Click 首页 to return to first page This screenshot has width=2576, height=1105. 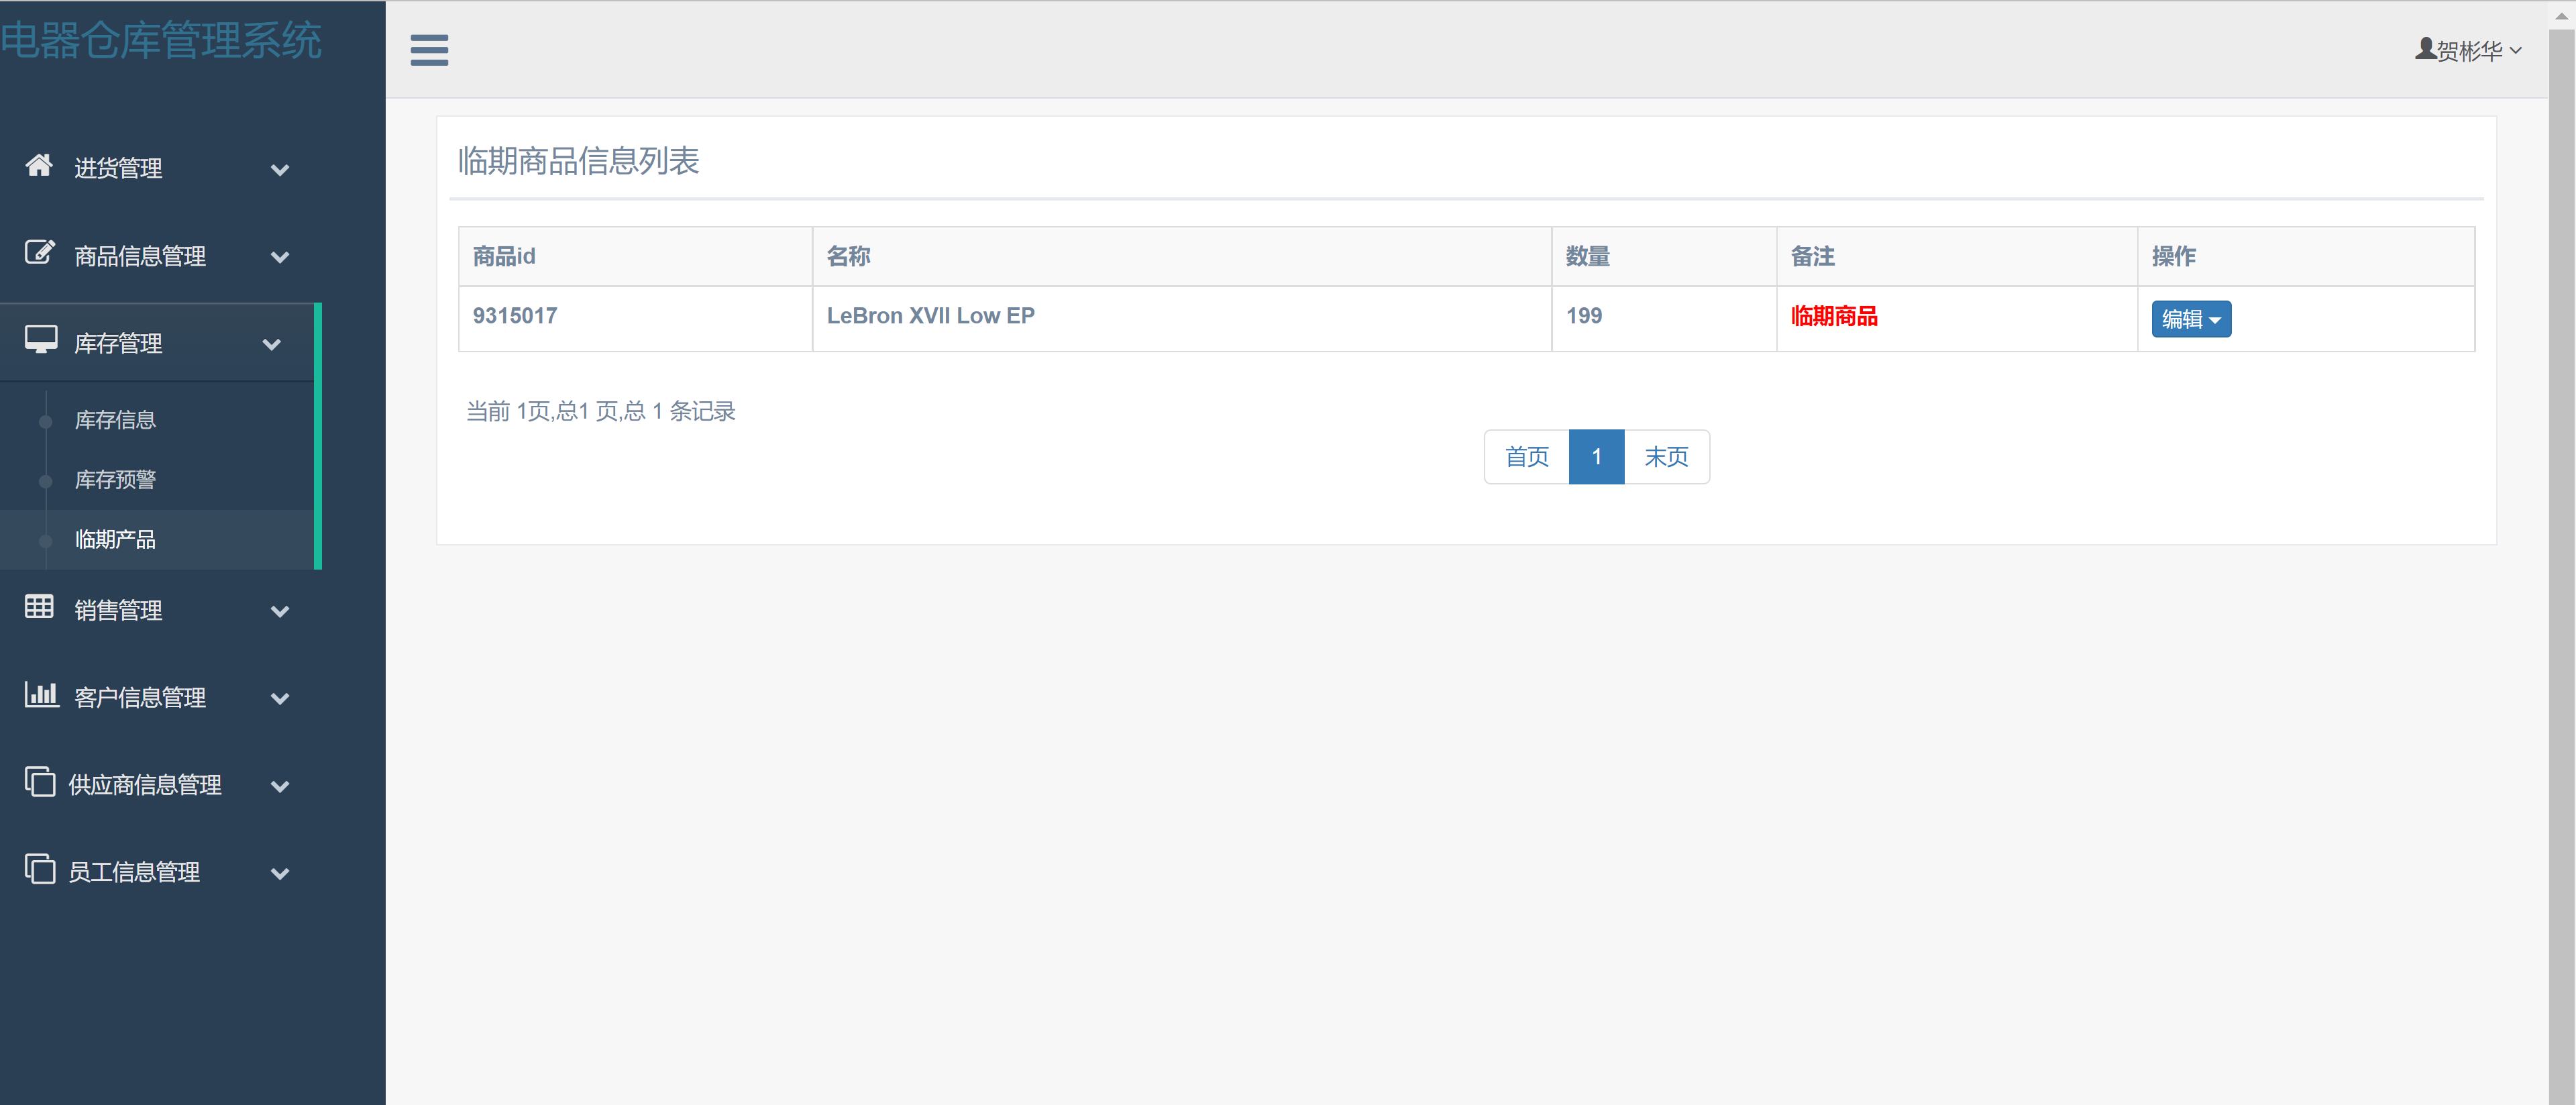click(1527, 456)
